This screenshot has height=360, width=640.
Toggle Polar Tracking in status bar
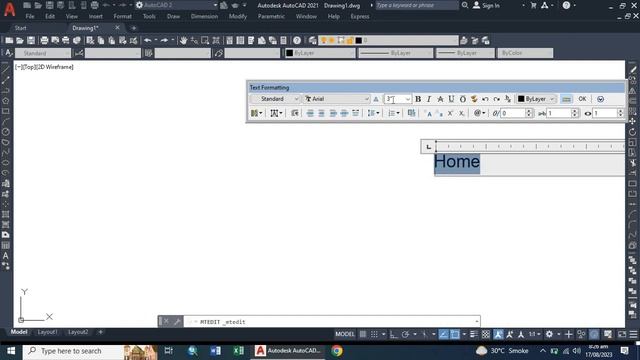(405, 334)
